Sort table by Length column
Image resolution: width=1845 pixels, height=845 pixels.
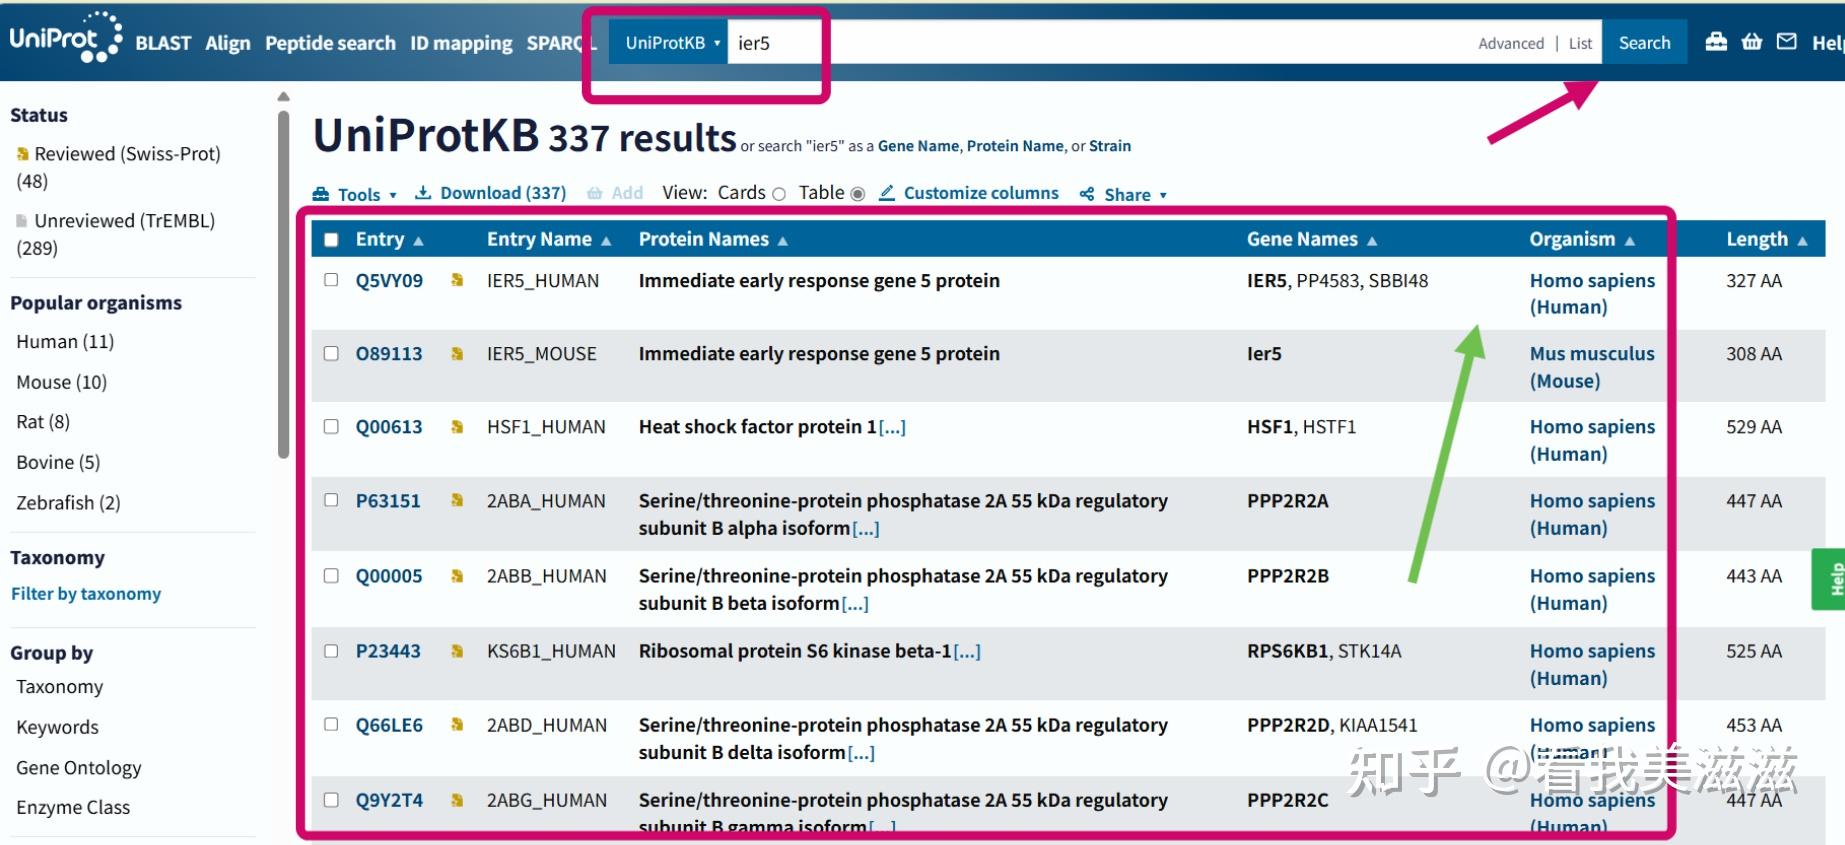click(x=1766, y=239)
